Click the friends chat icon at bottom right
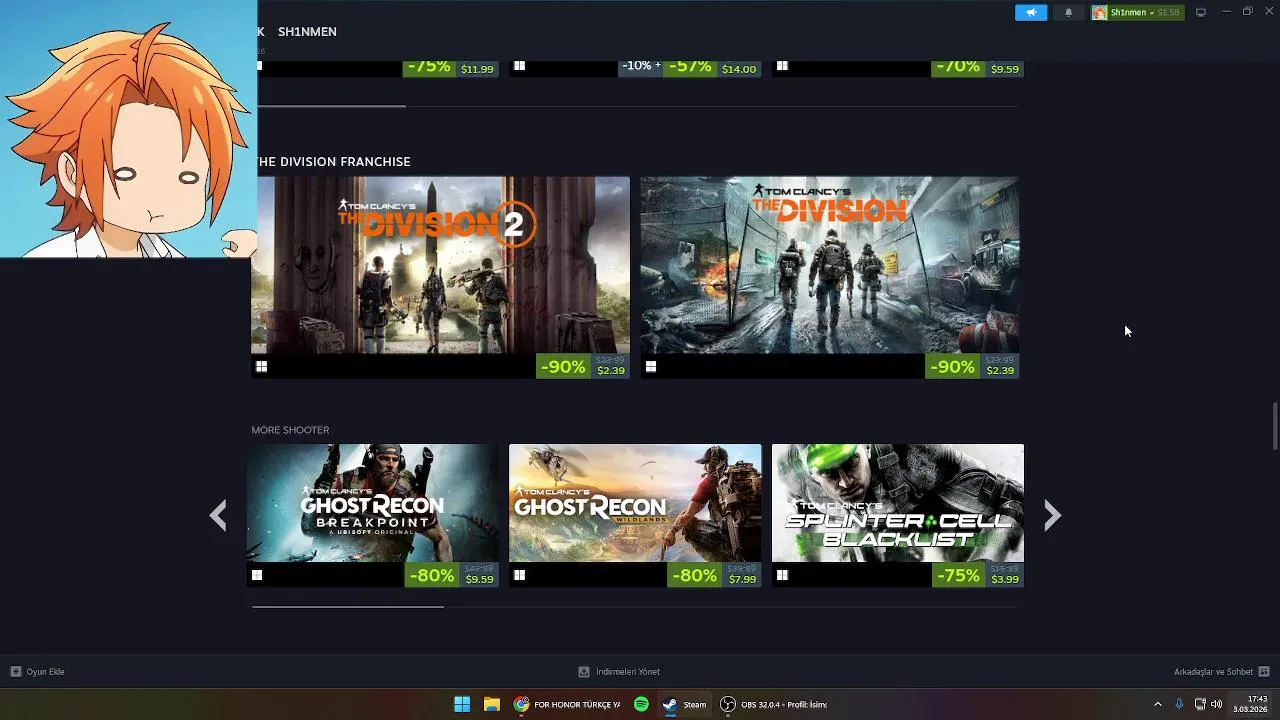This screenshot has width=1280, height=720. [1264, 672]
